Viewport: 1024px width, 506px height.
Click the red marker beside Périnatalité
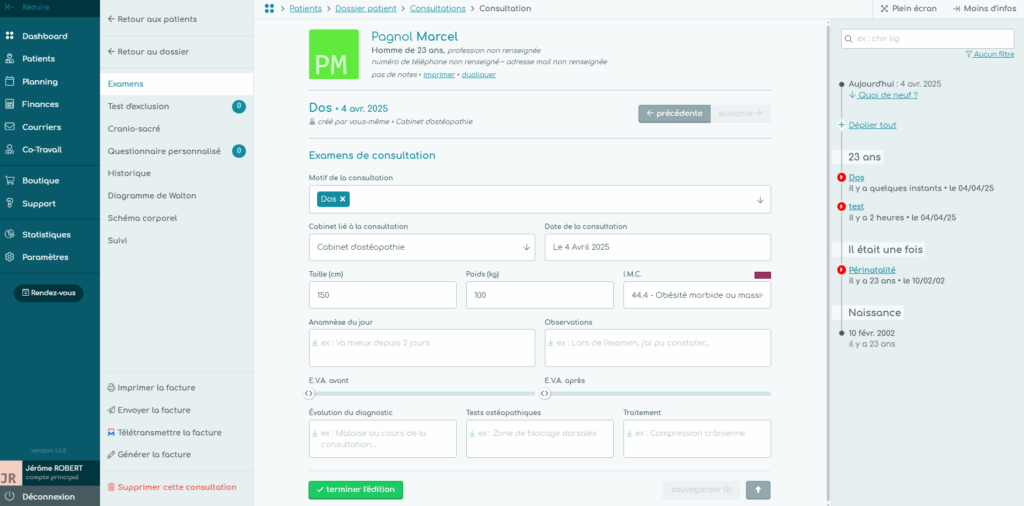(x=842, y=270)
